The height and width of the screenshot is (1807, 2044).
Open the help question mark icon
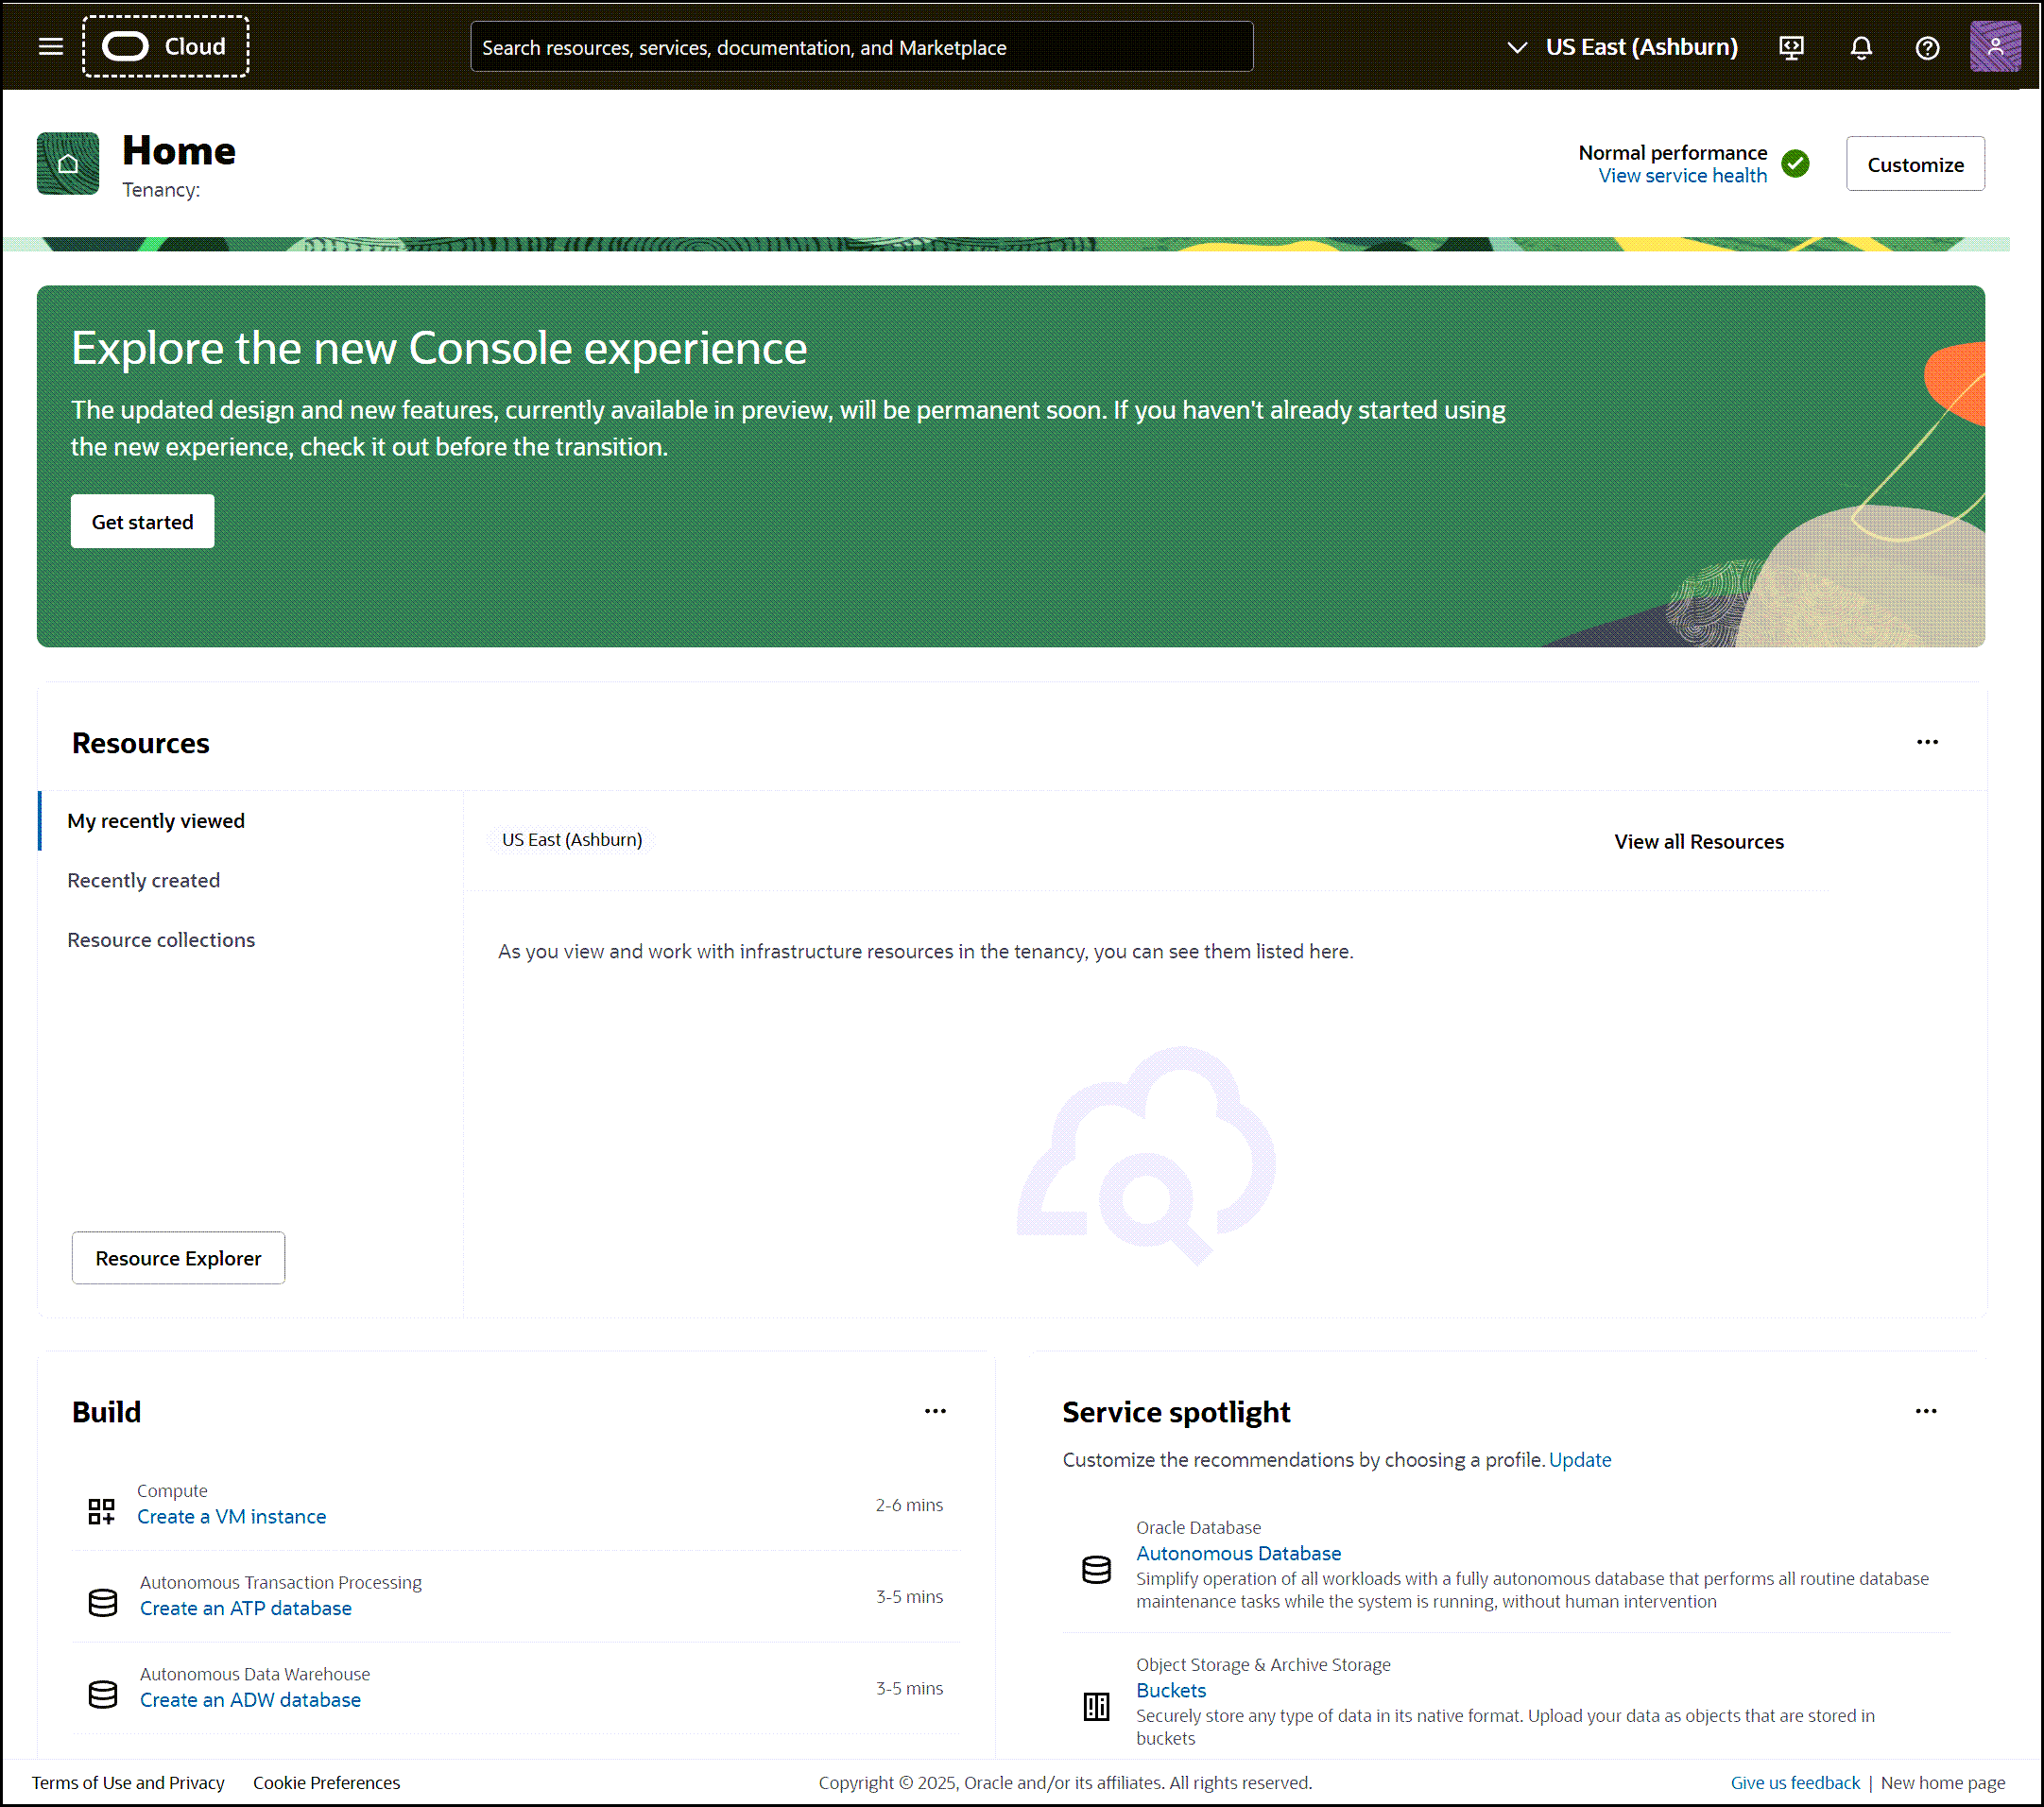1927,47
